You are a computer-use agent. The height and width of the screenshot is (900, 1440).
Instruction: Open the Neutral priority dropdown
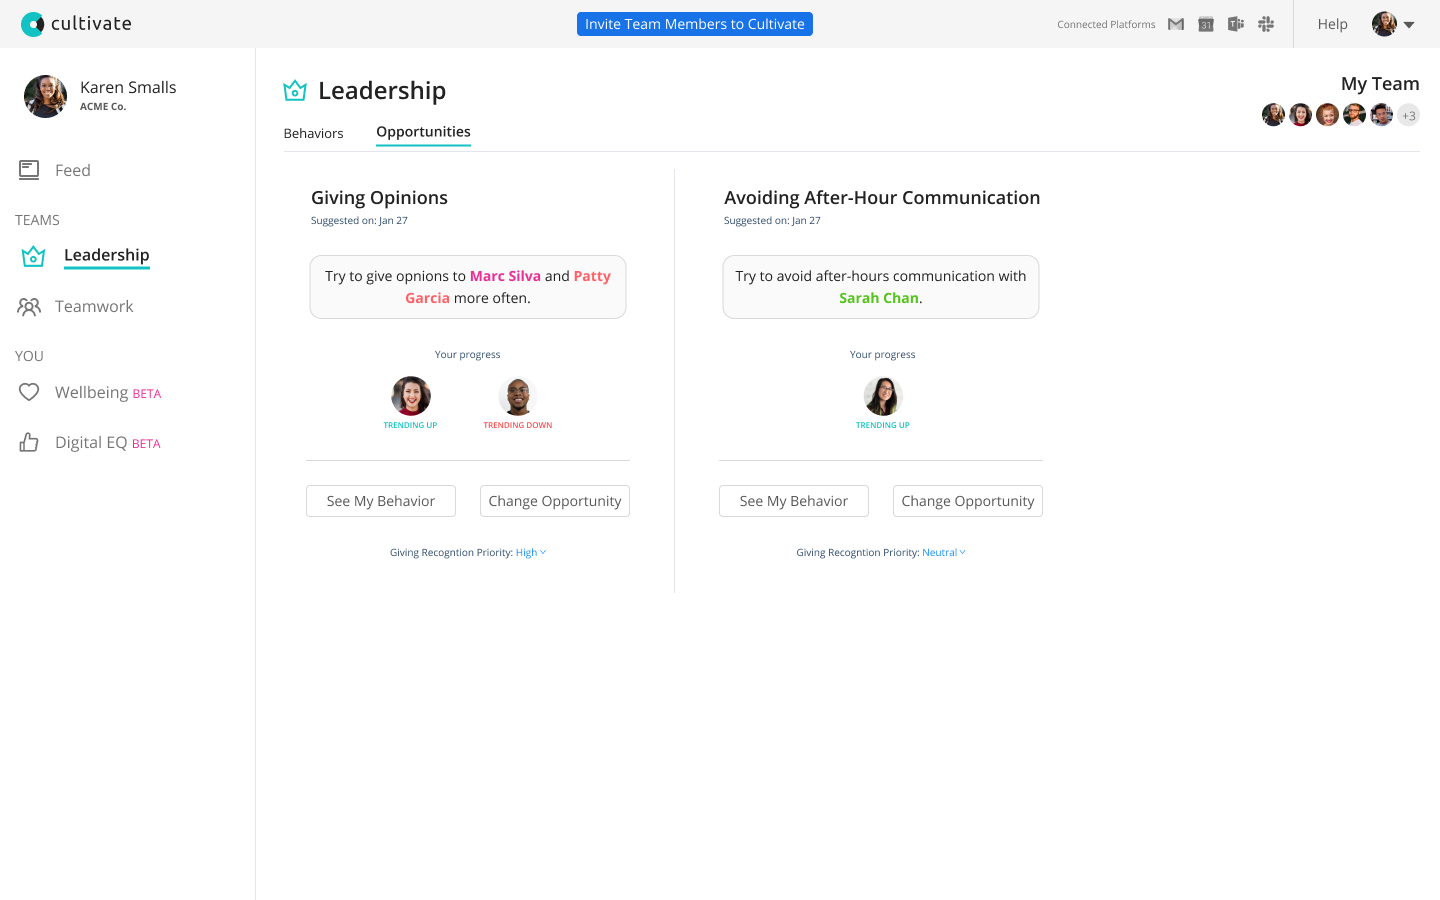tap(943, 551)
